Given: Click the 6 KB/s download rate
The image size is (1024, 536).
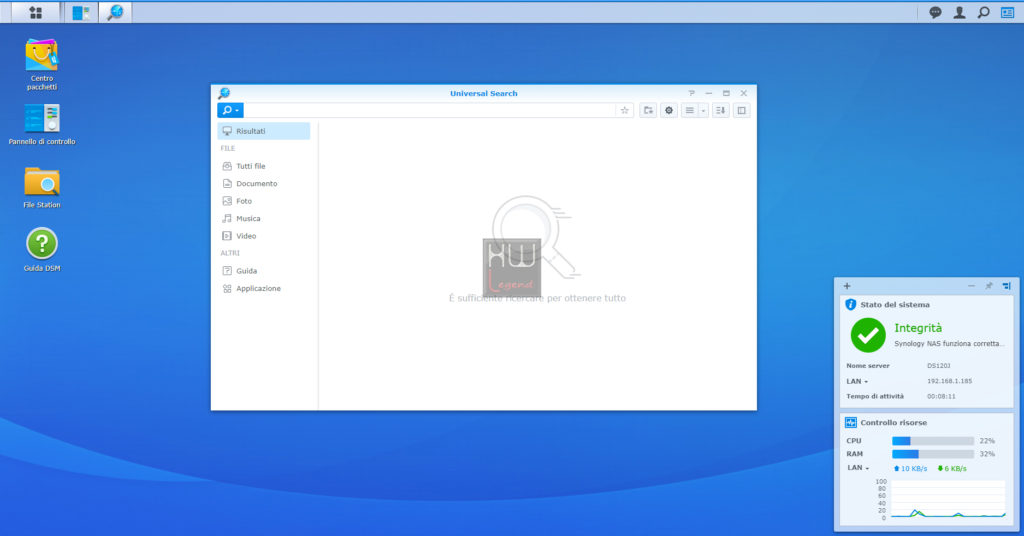Looking at the screenshot, I should (x=952, y=468).
